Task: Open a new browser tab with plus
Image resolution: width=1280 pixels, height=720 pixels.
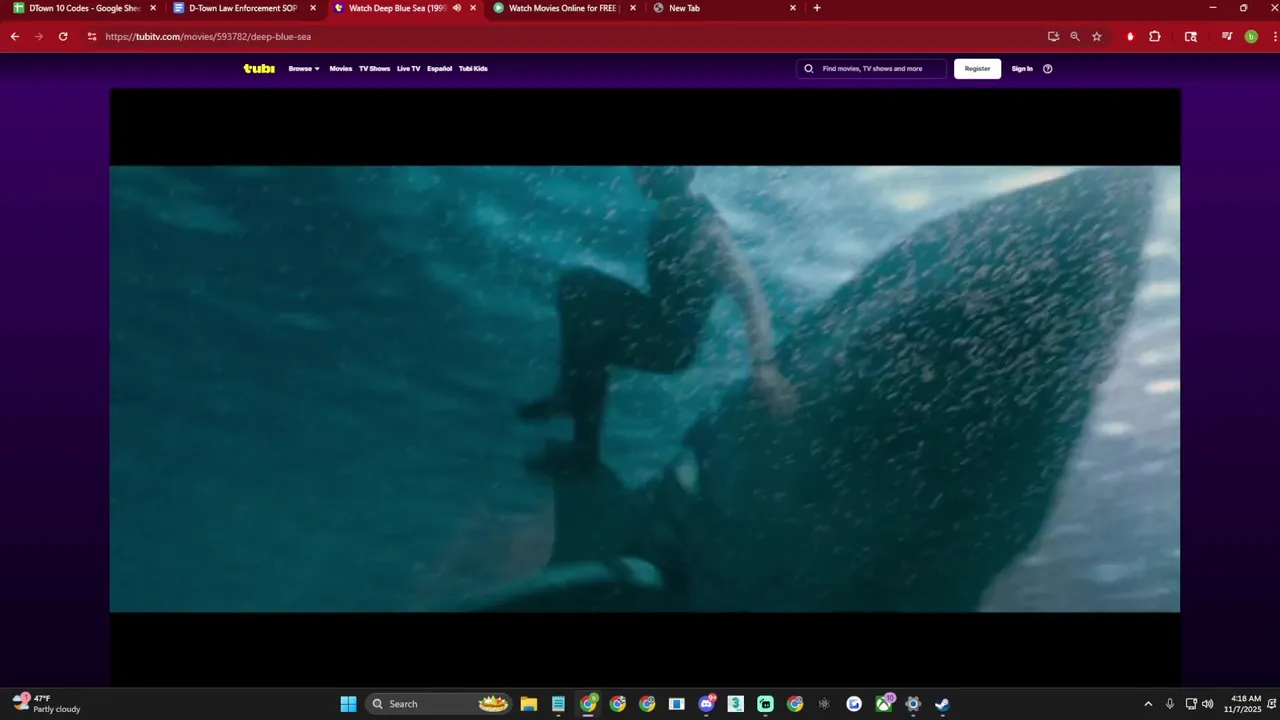Action: click(x=817, y=8)
